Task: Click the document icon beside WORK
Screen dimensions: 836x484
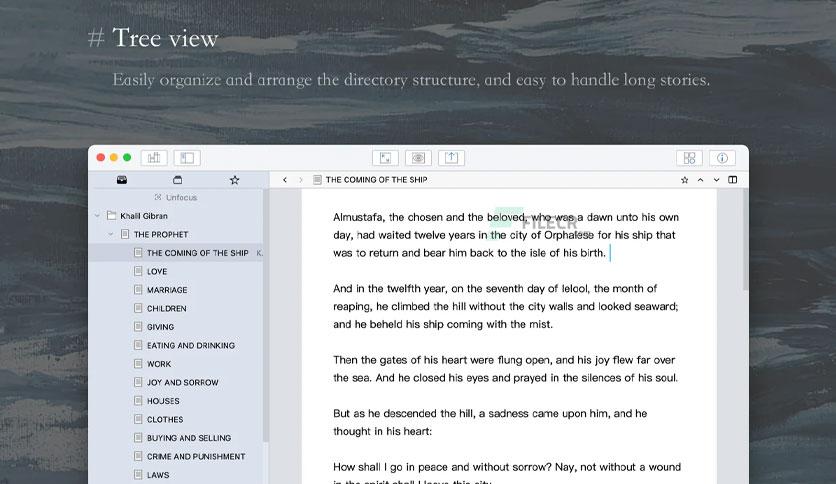Action: point(138,364)
